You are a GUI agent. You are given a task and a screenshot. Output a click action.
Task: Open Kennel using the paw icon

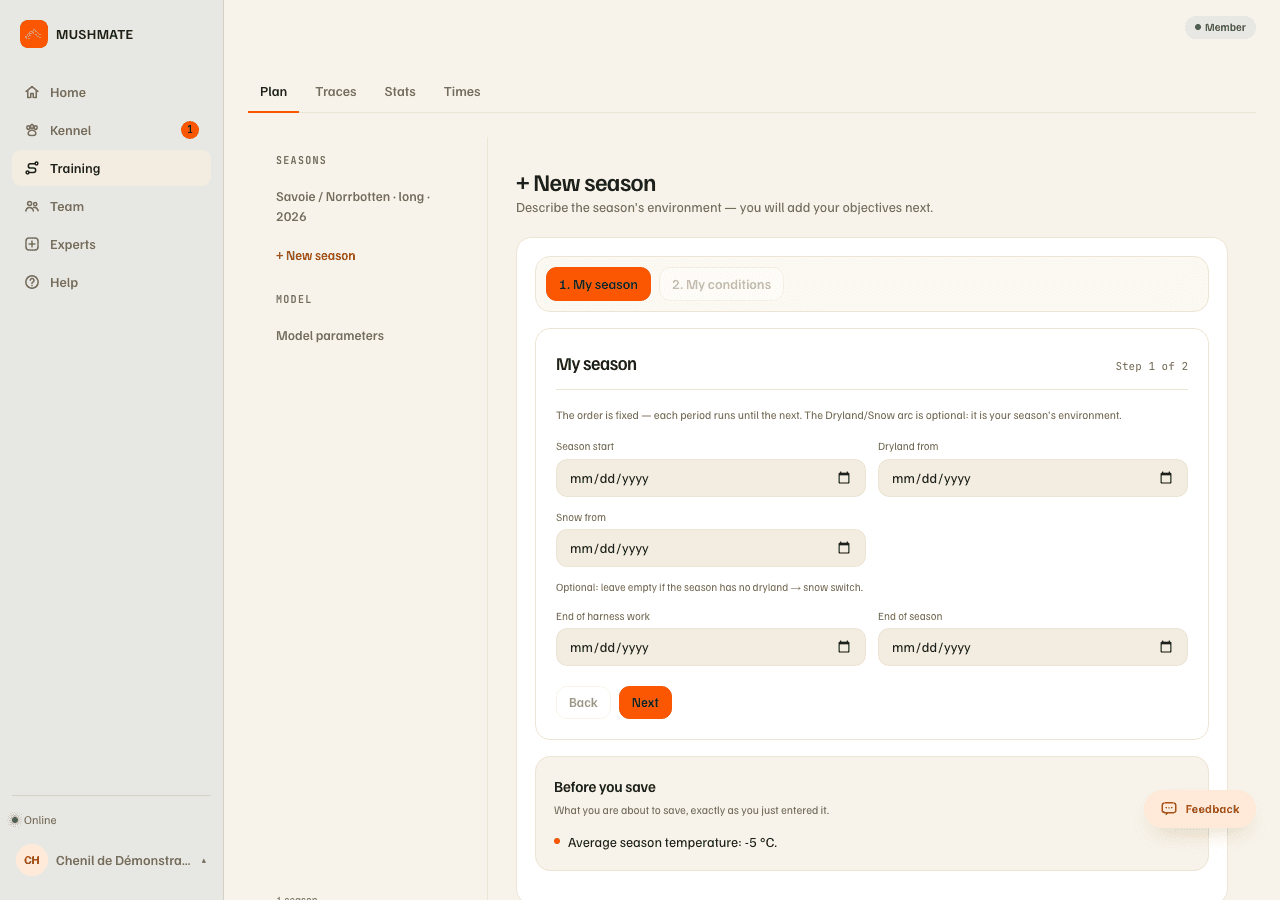[x=32, y=130]
